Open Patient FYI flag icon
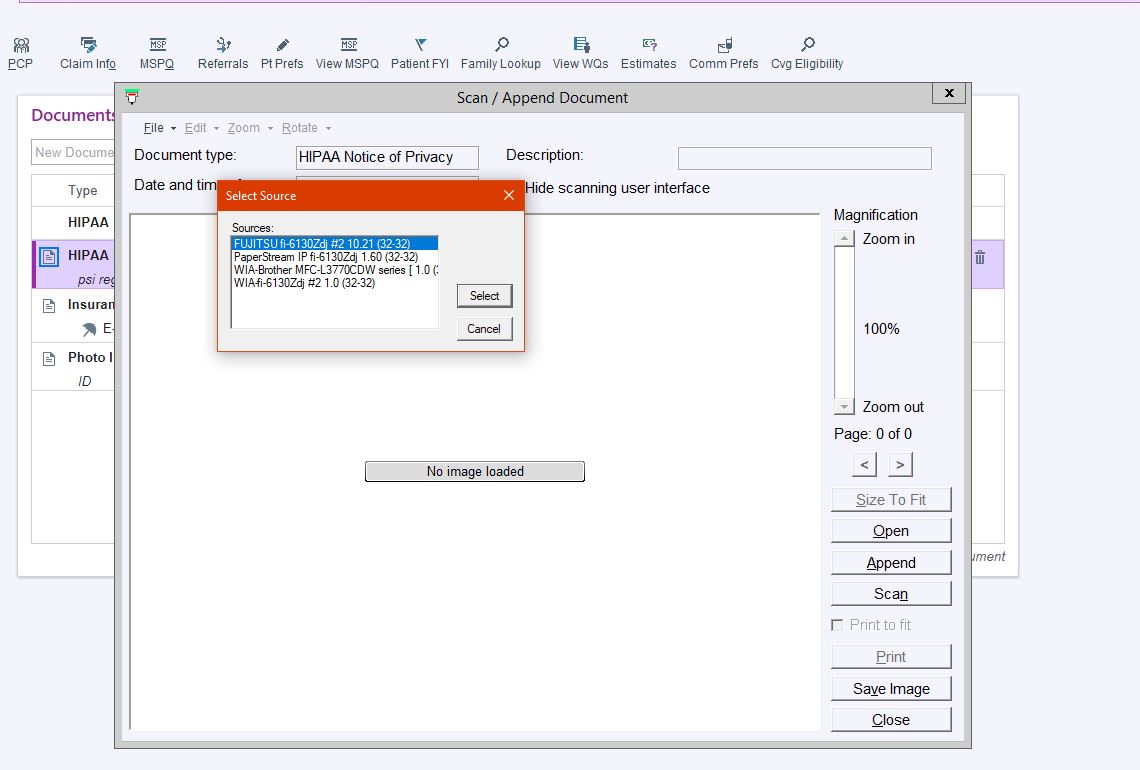1140x770 pixels. 420,45
